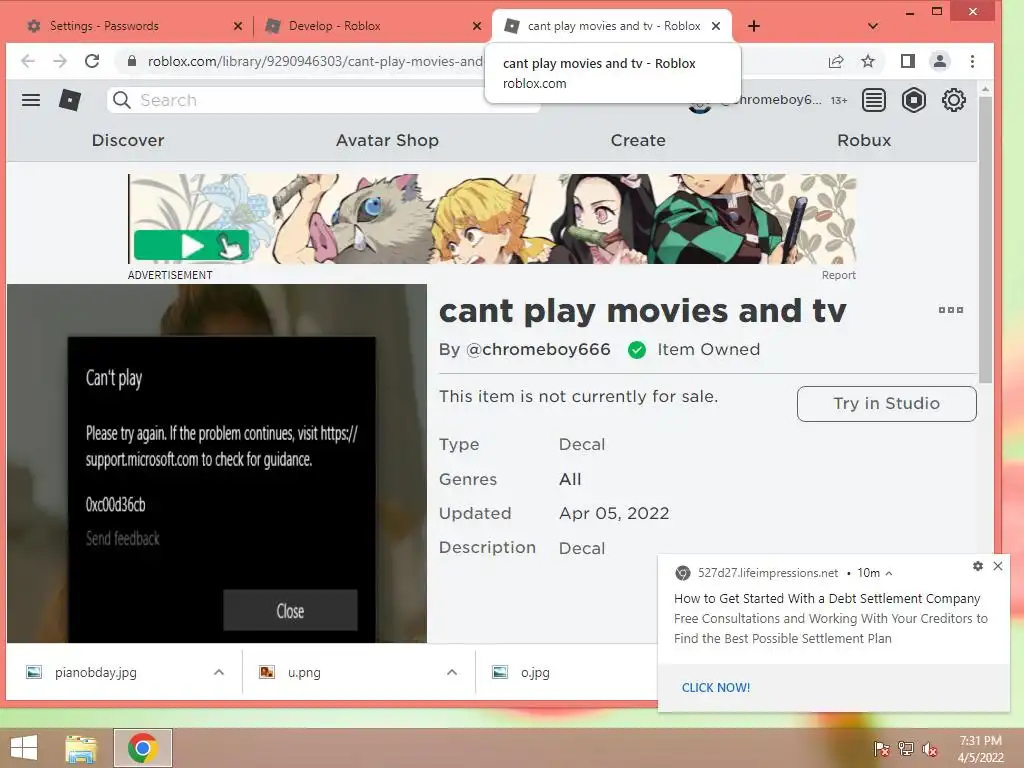This screenshot has width=1024, height=768.
Task: Click the address bar URL
Action: click(x=315, y=61)
